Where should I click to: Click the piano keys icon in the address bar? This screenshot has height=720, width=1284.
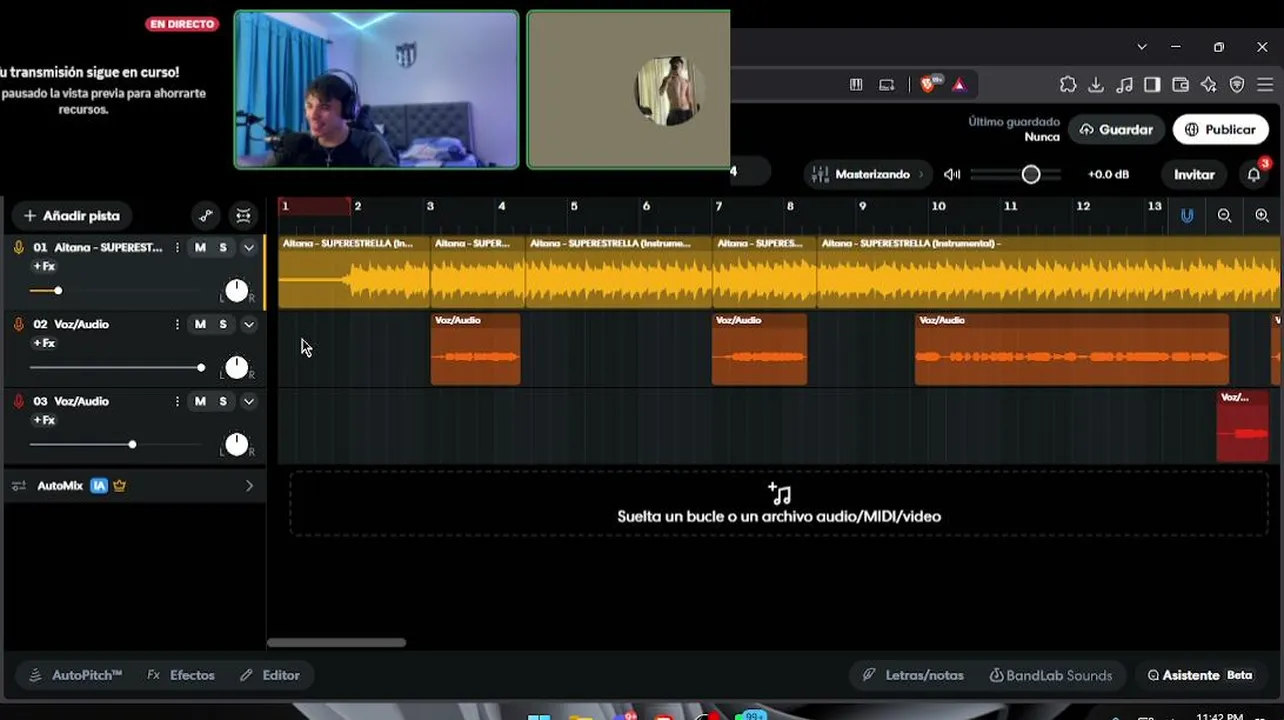click(856, 85)
